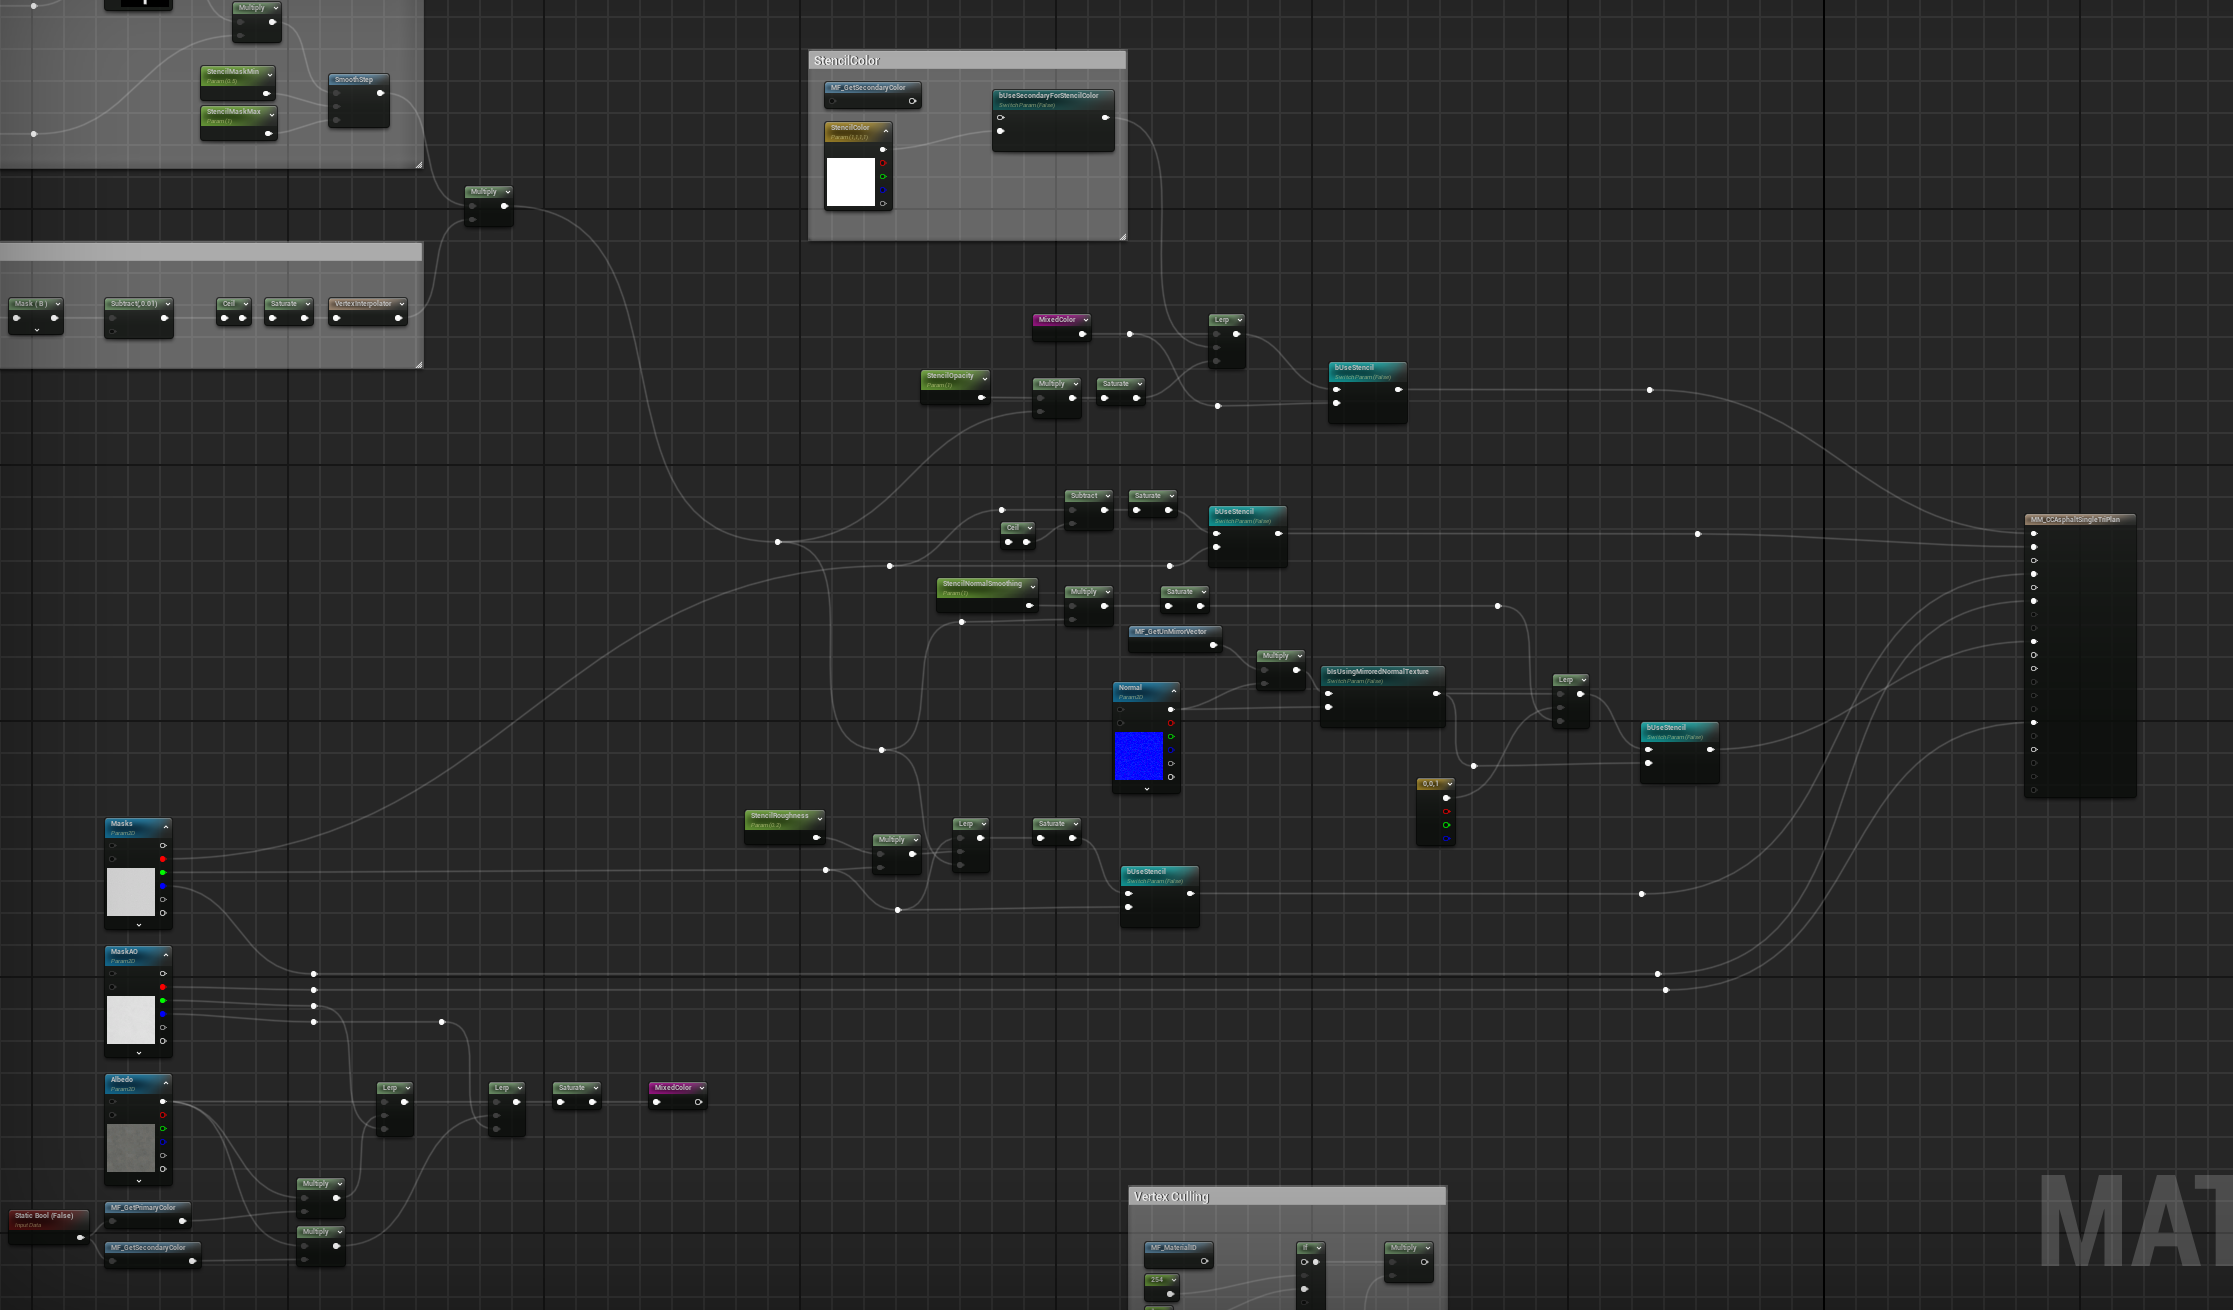Collapse the StencilColor parameter node chevron

click(x=885, y=131)
